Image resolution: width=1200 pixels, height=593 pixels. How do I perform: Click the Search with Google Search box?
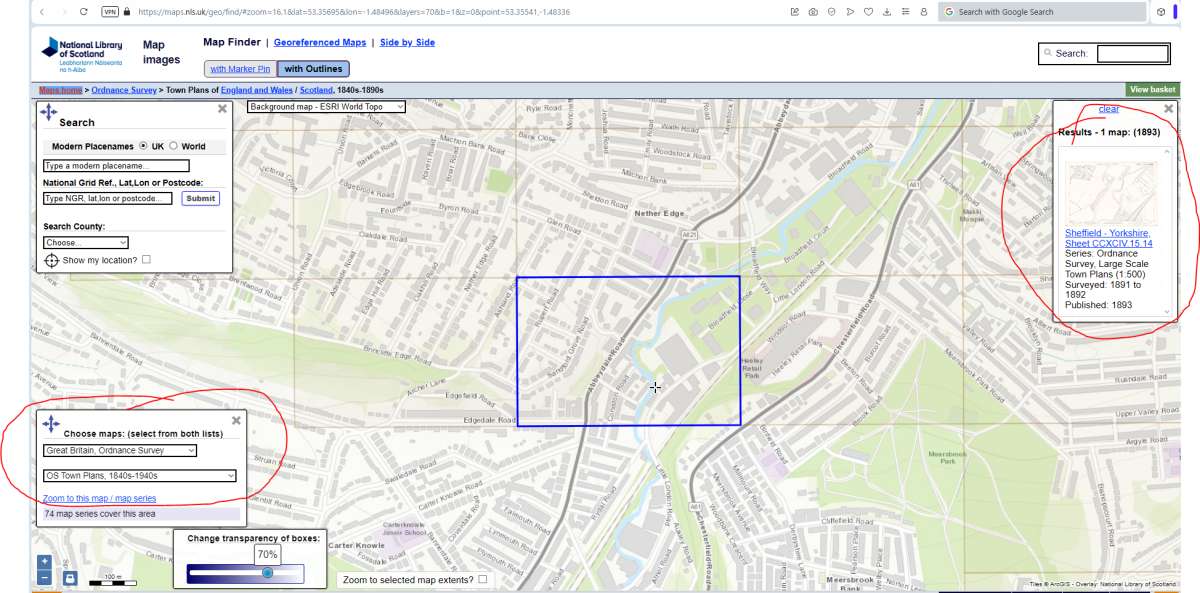coord(1043,12)
